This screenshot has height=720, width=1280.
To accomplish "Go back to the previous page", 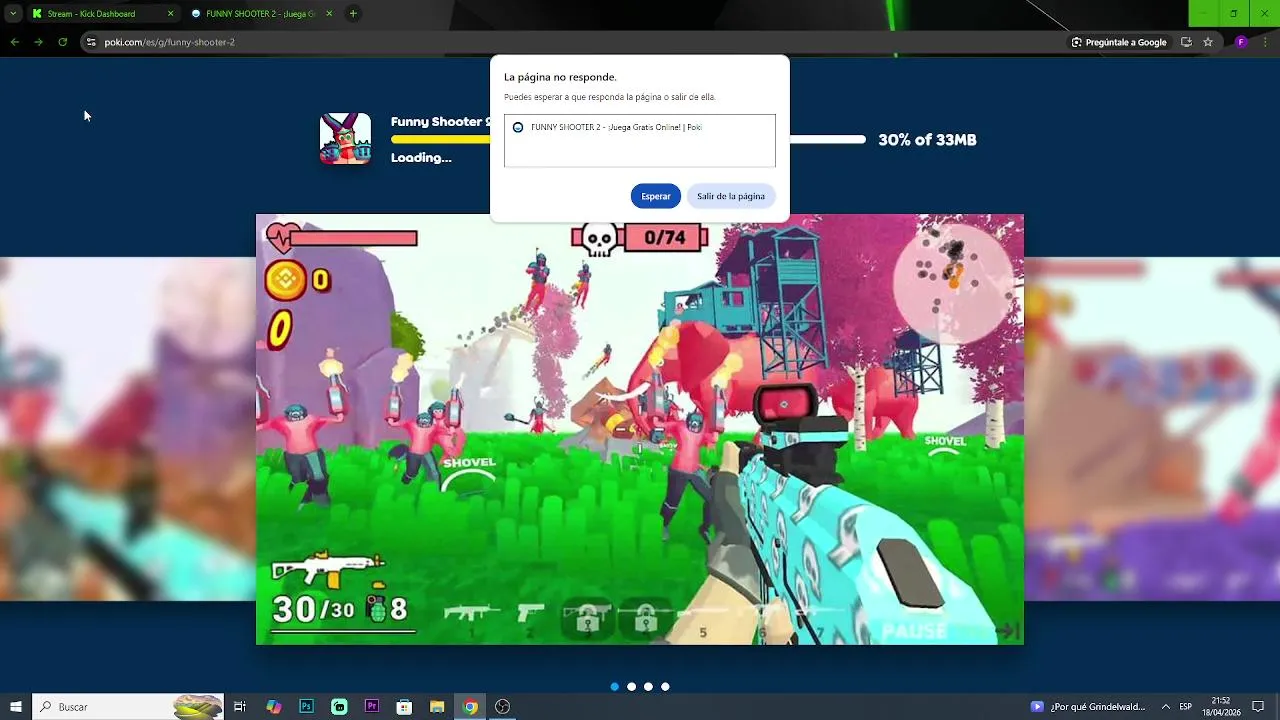I will 14,42.
